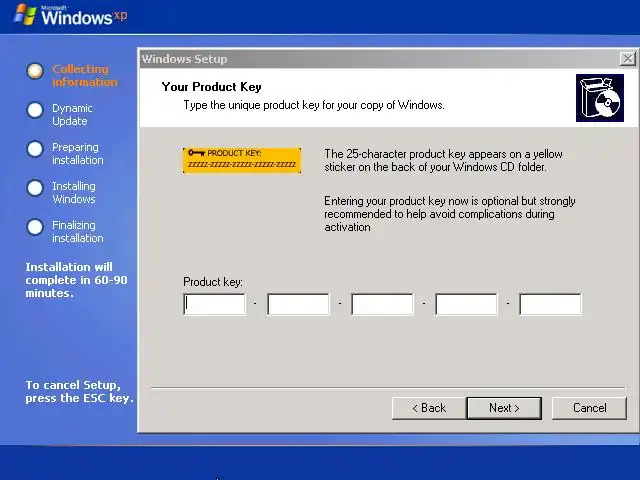Select the Dynamic Update step indicator
This screenshot has width=640, height=480.
pyautogui.click(x=35, y=110)
